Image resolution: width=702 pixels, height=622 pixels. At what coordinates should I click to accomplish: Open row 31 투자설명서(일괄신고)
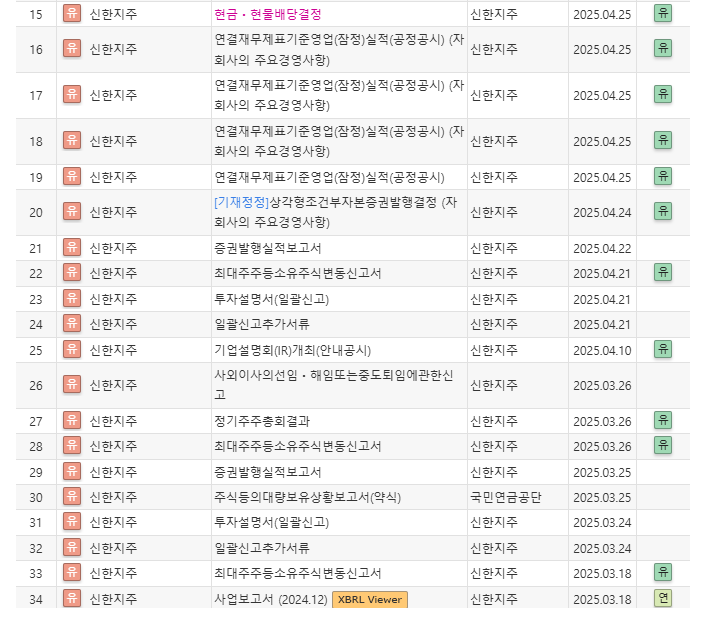[271, 522]
